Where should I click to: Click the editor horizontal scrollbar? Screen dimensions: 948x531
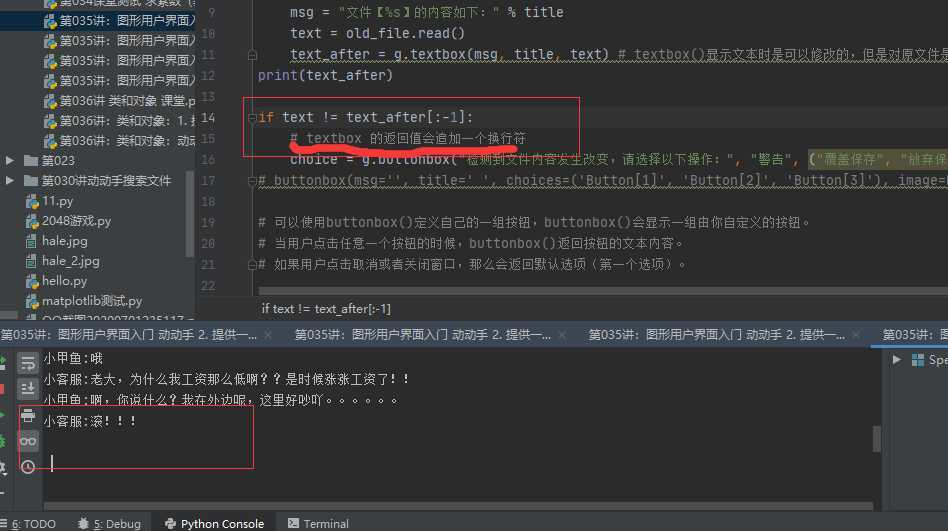(x=603, y=291)
